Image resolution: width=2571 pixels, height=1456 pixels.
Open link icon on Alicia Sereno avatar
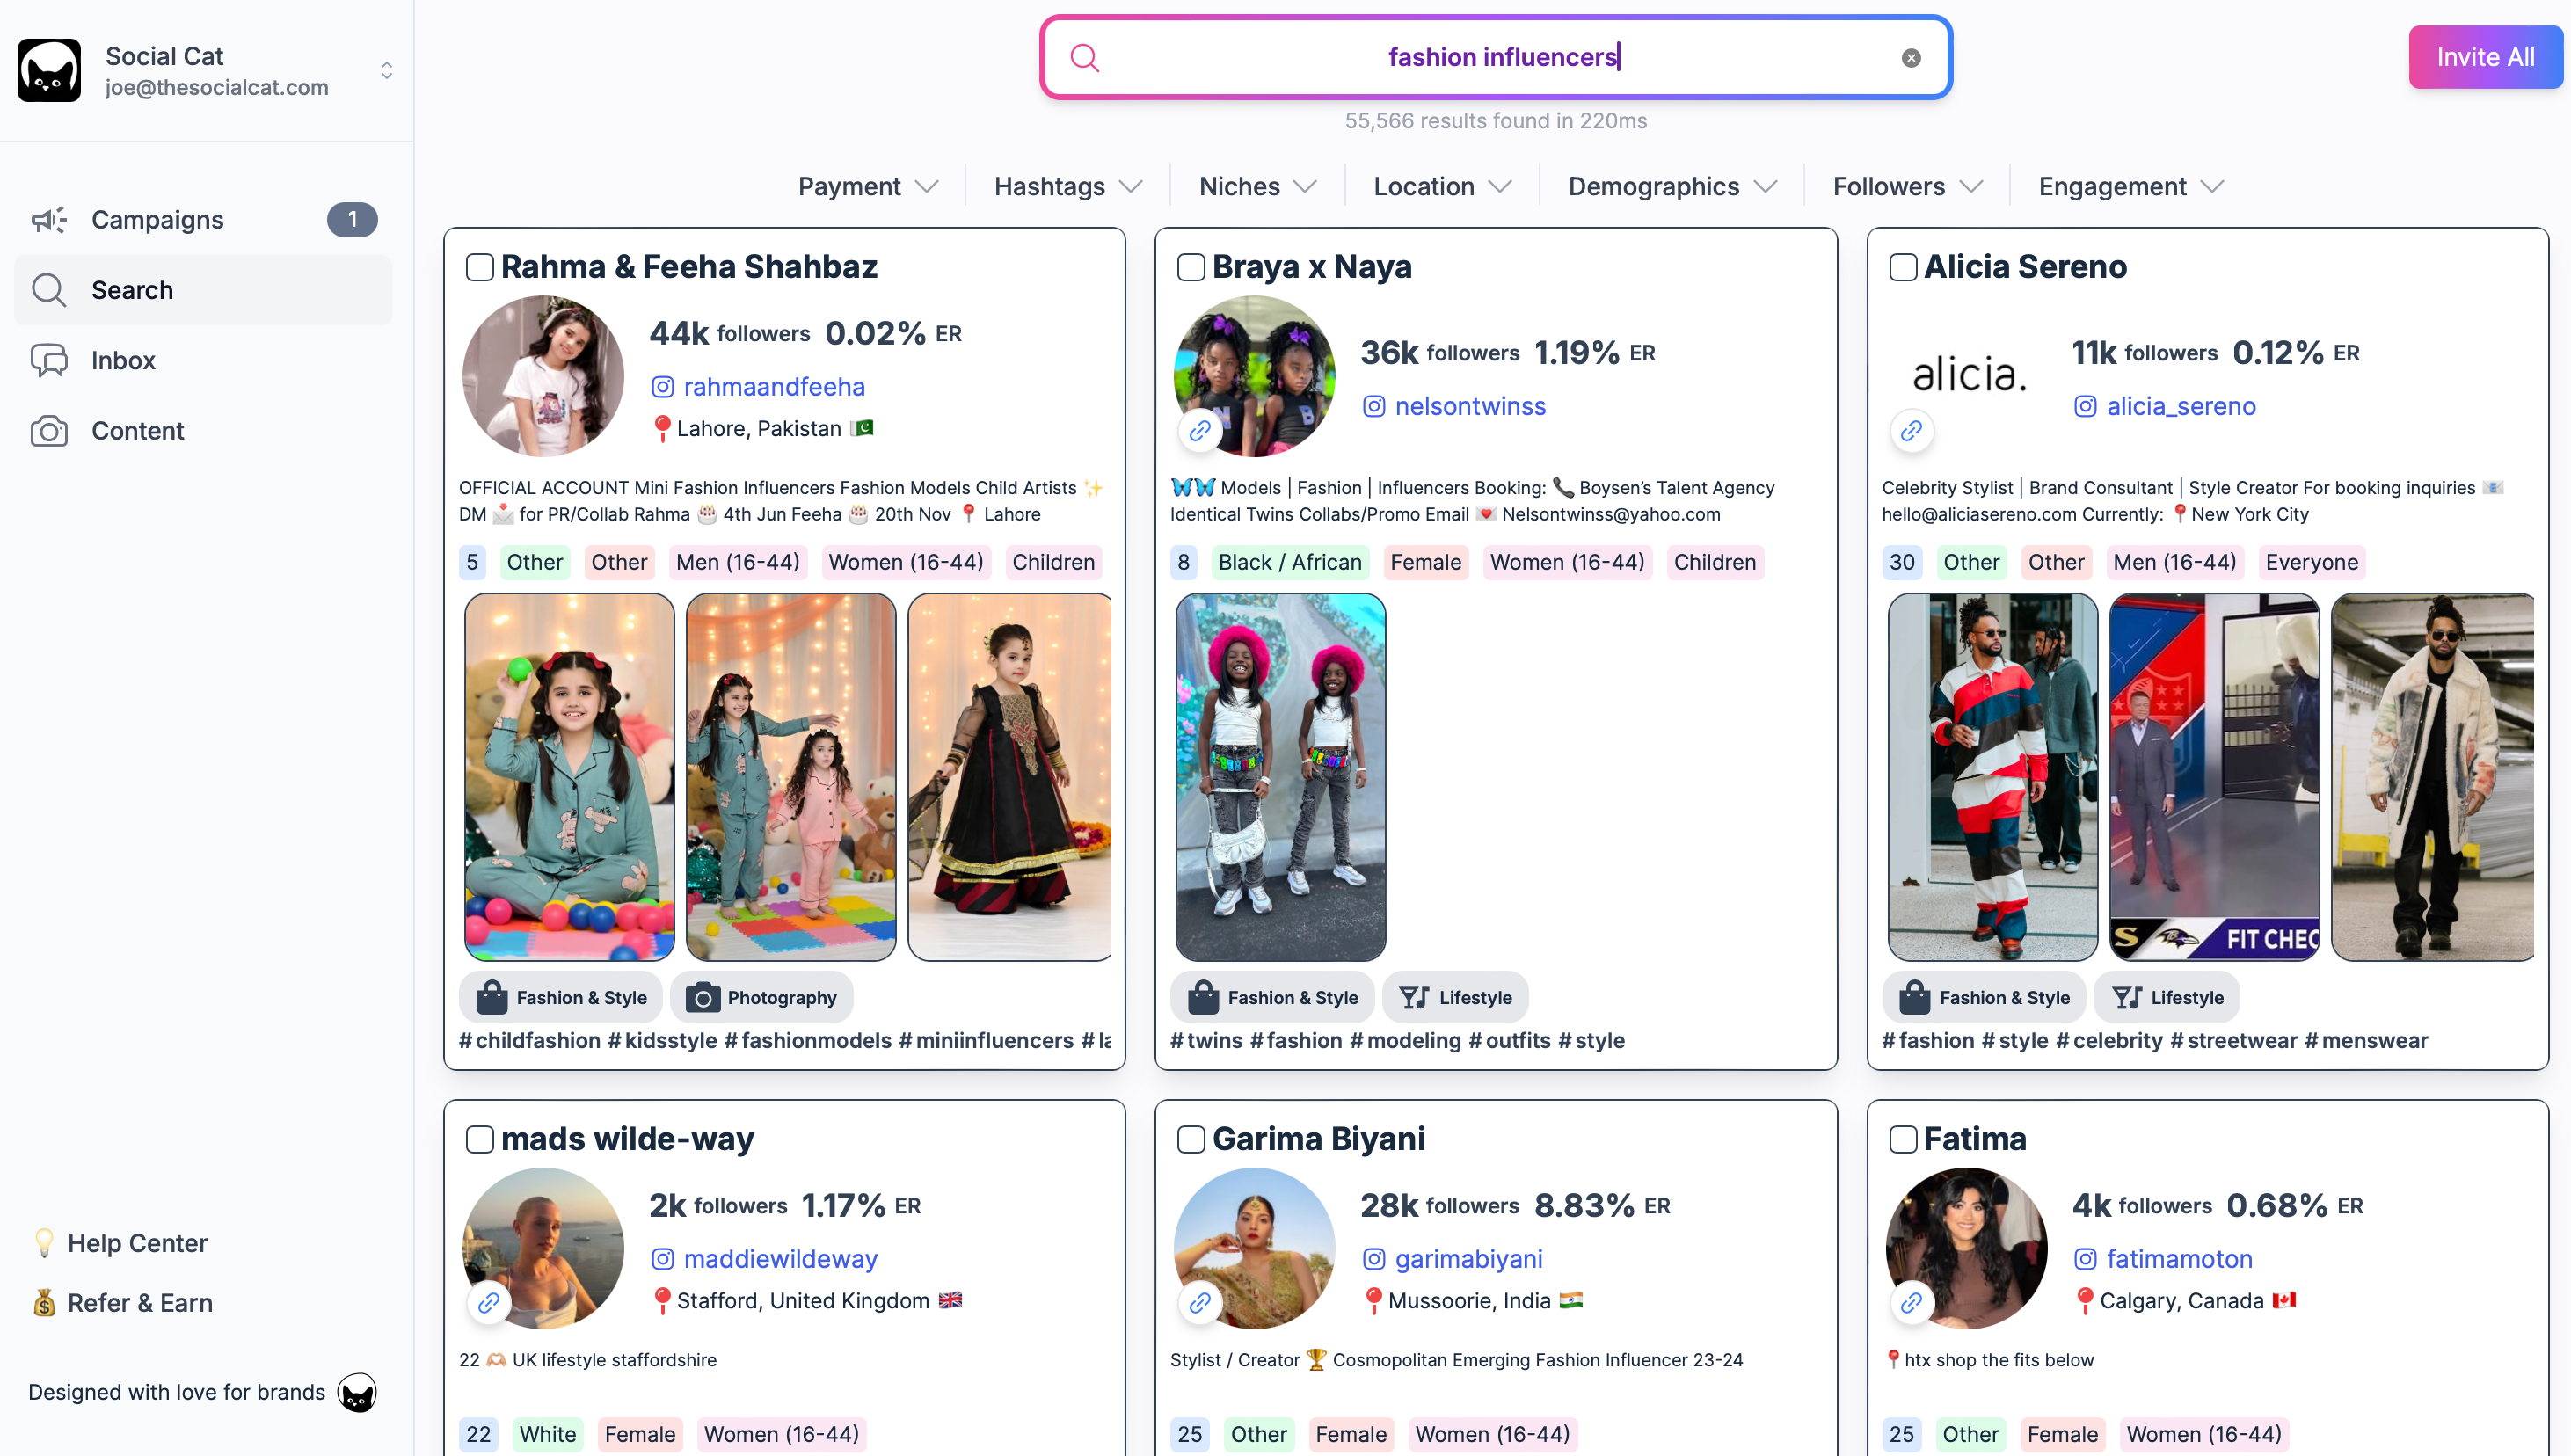tap(1911, 431)
